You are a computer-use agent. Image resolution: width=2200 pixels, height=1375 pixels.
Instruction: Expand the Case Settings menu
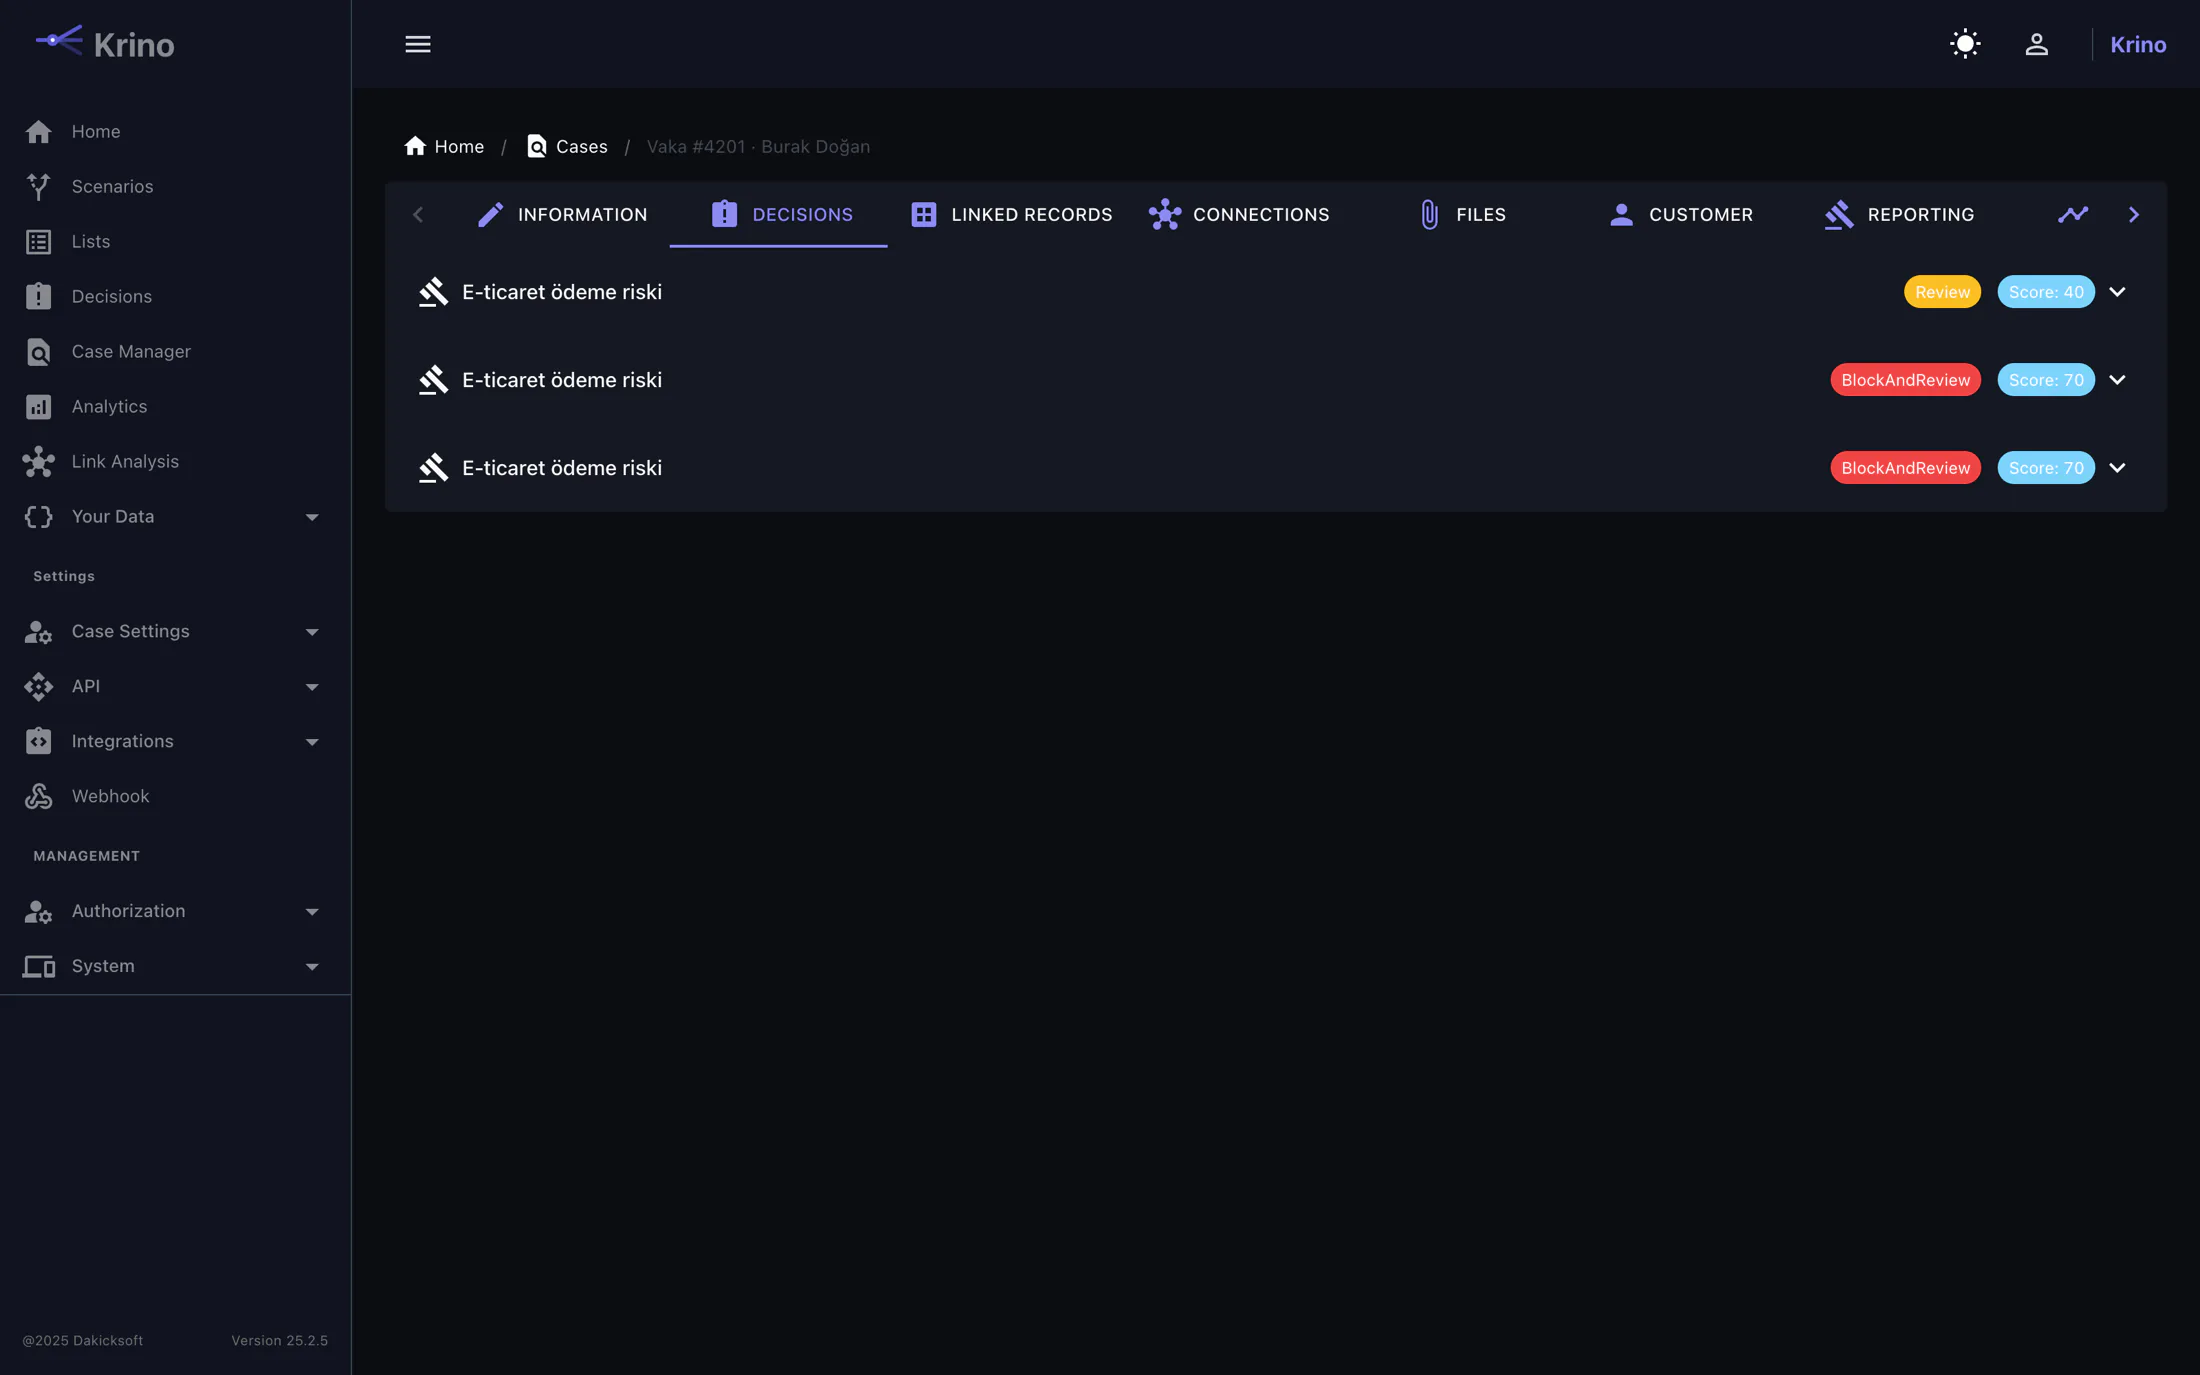coord(175,631)
